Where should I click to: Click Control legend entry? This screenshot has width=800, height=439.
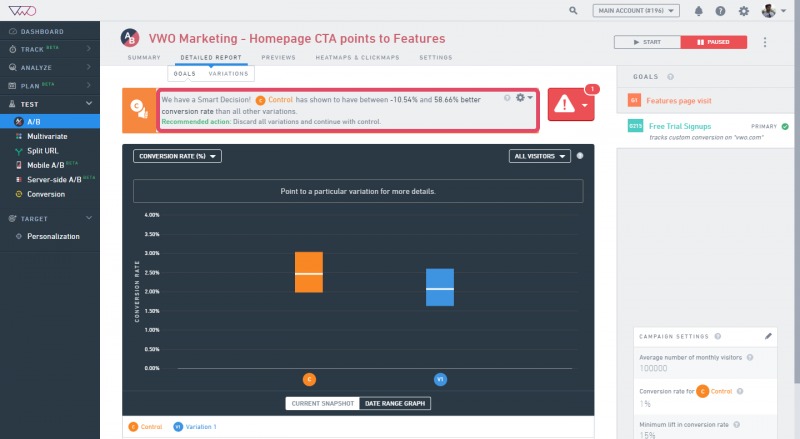145,427
